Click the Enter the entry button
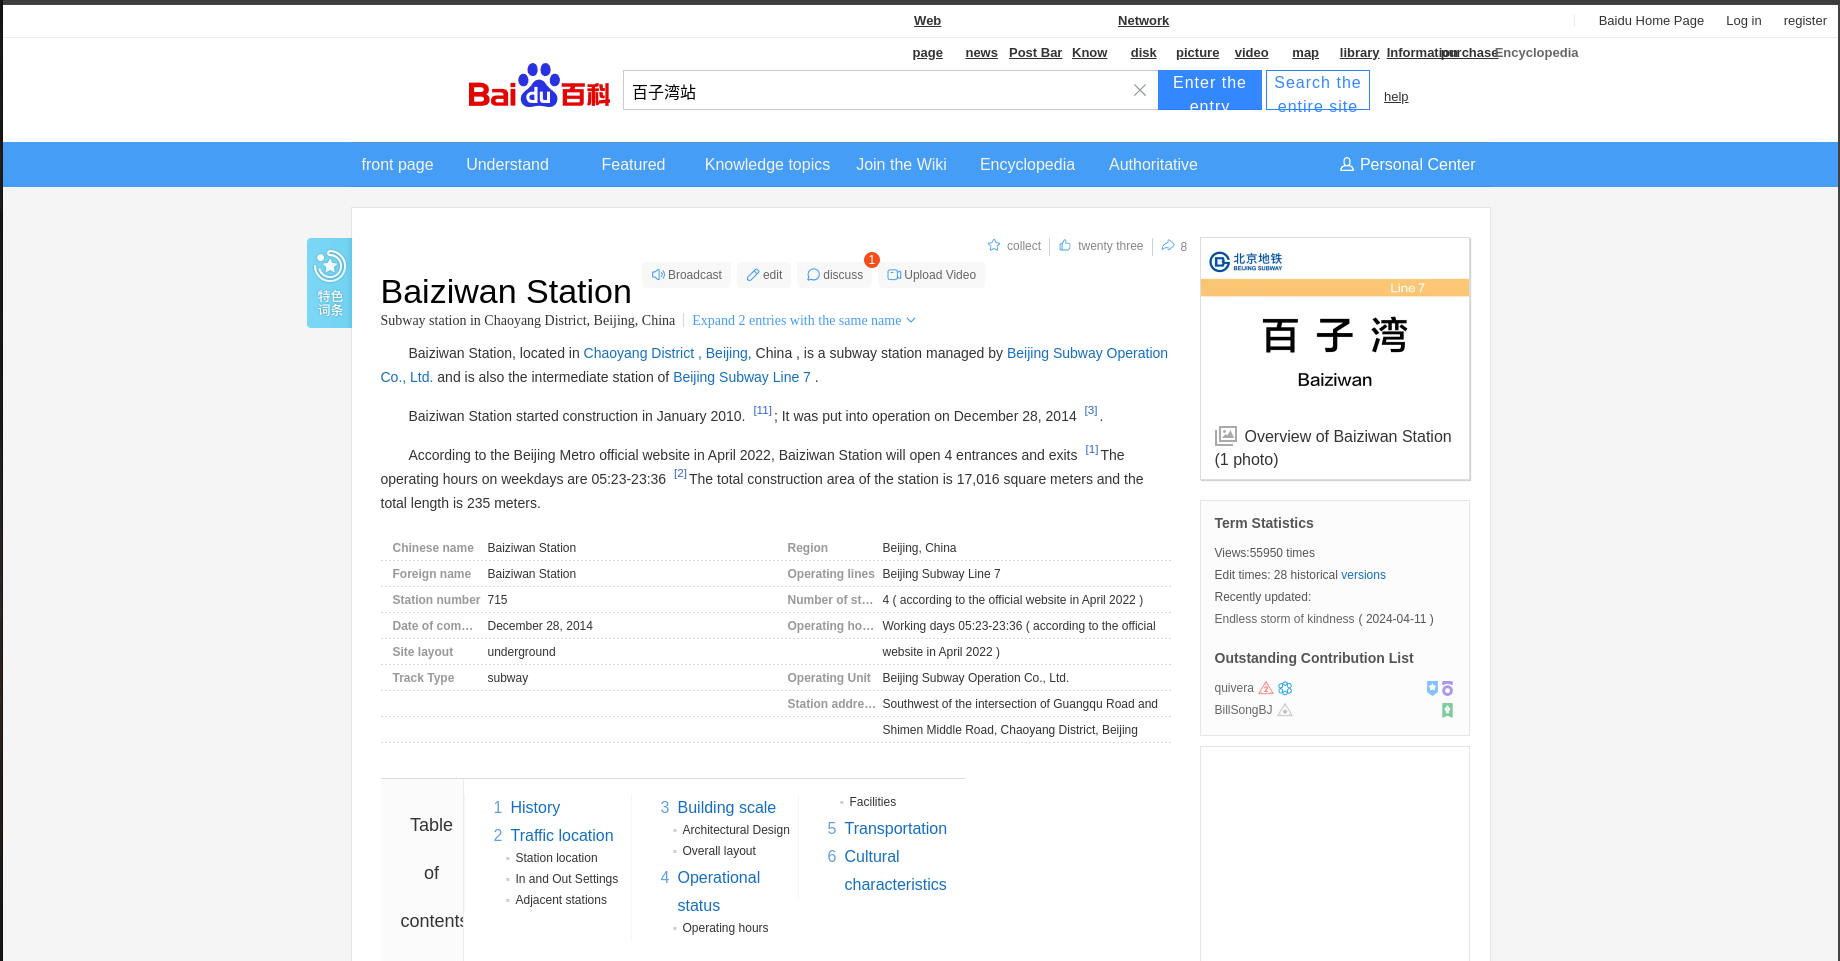Image resolution: width=1840 pixels, height=961 pixels. coord(1210,90)
